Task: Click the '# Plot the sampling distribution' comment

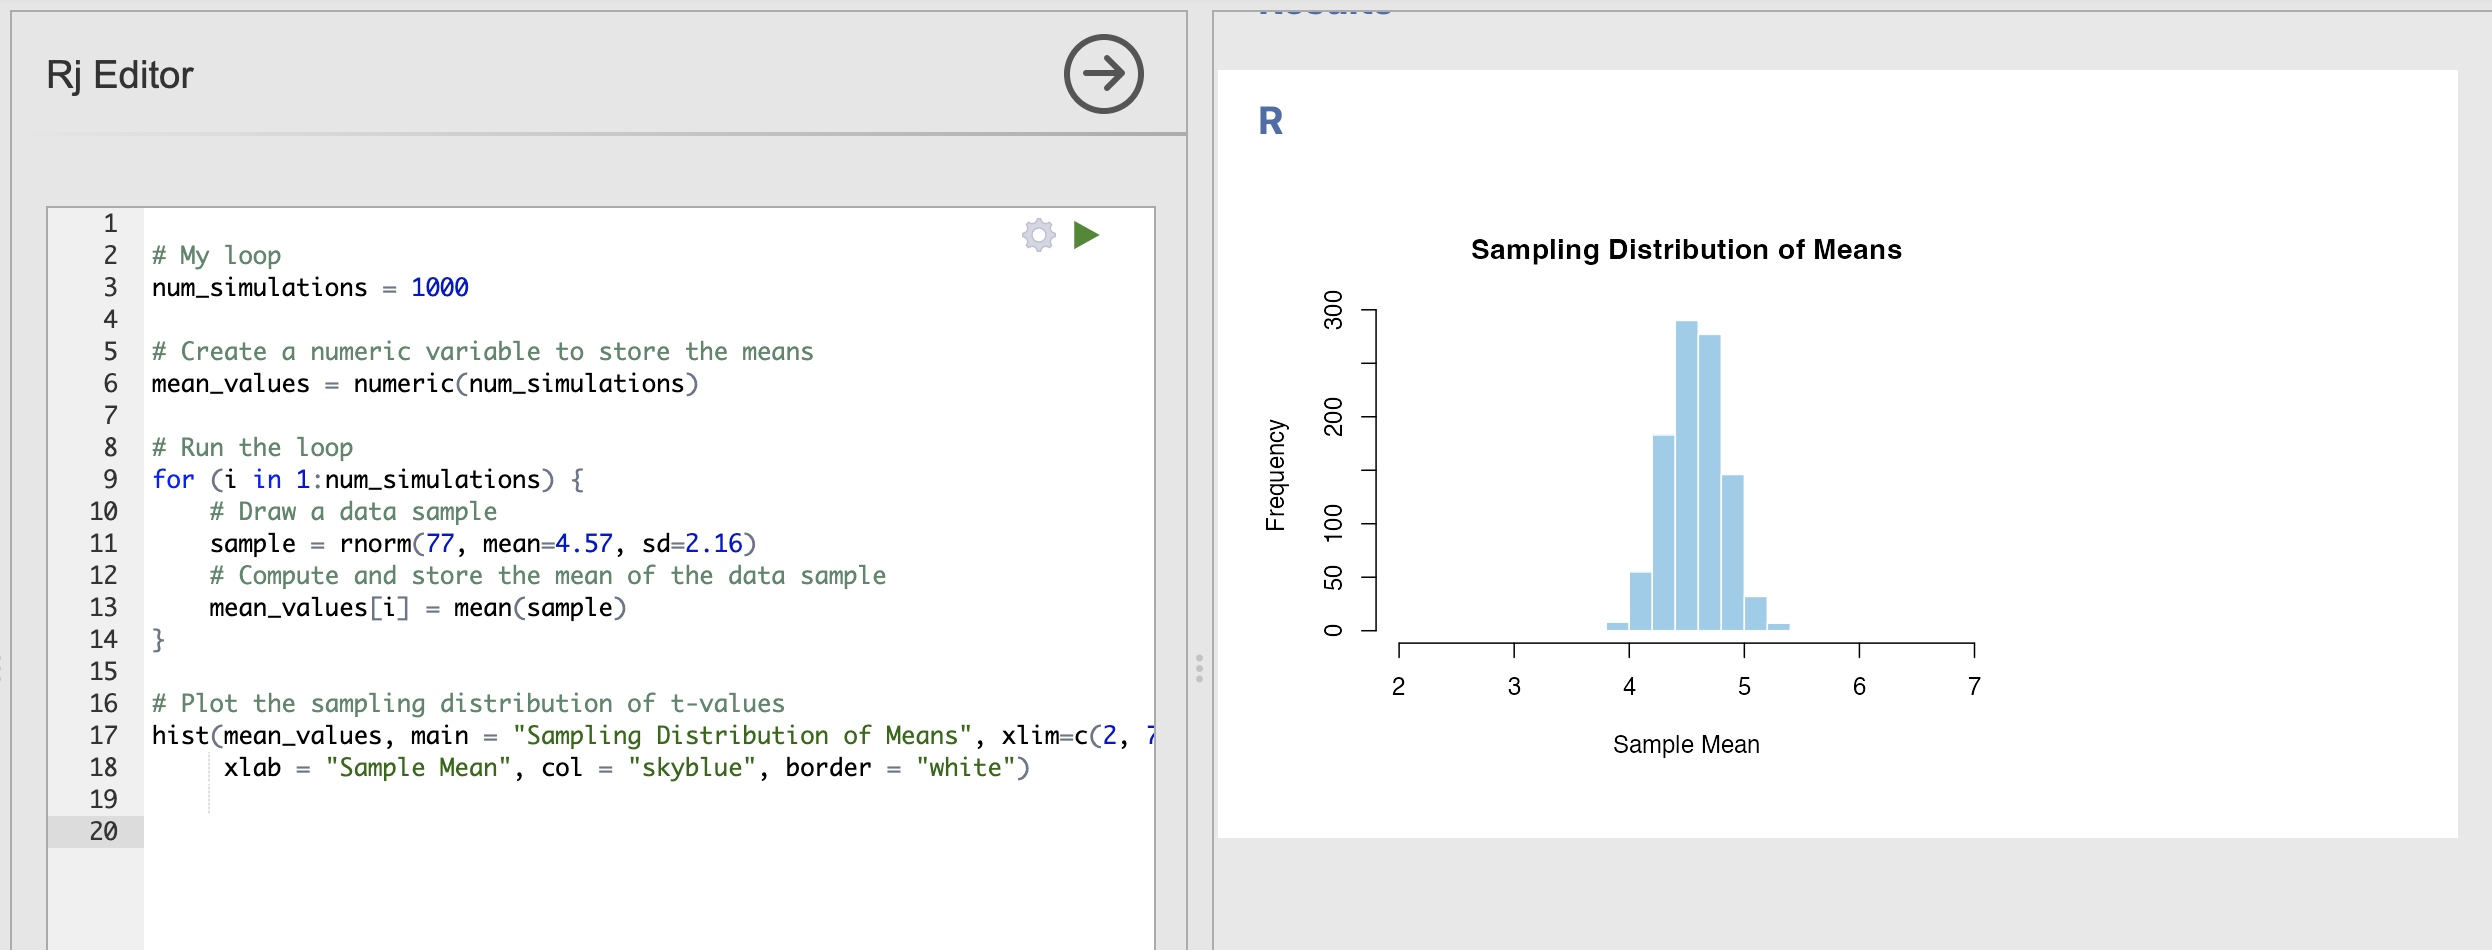Action: pyautogui.click(x=468, y=703)
